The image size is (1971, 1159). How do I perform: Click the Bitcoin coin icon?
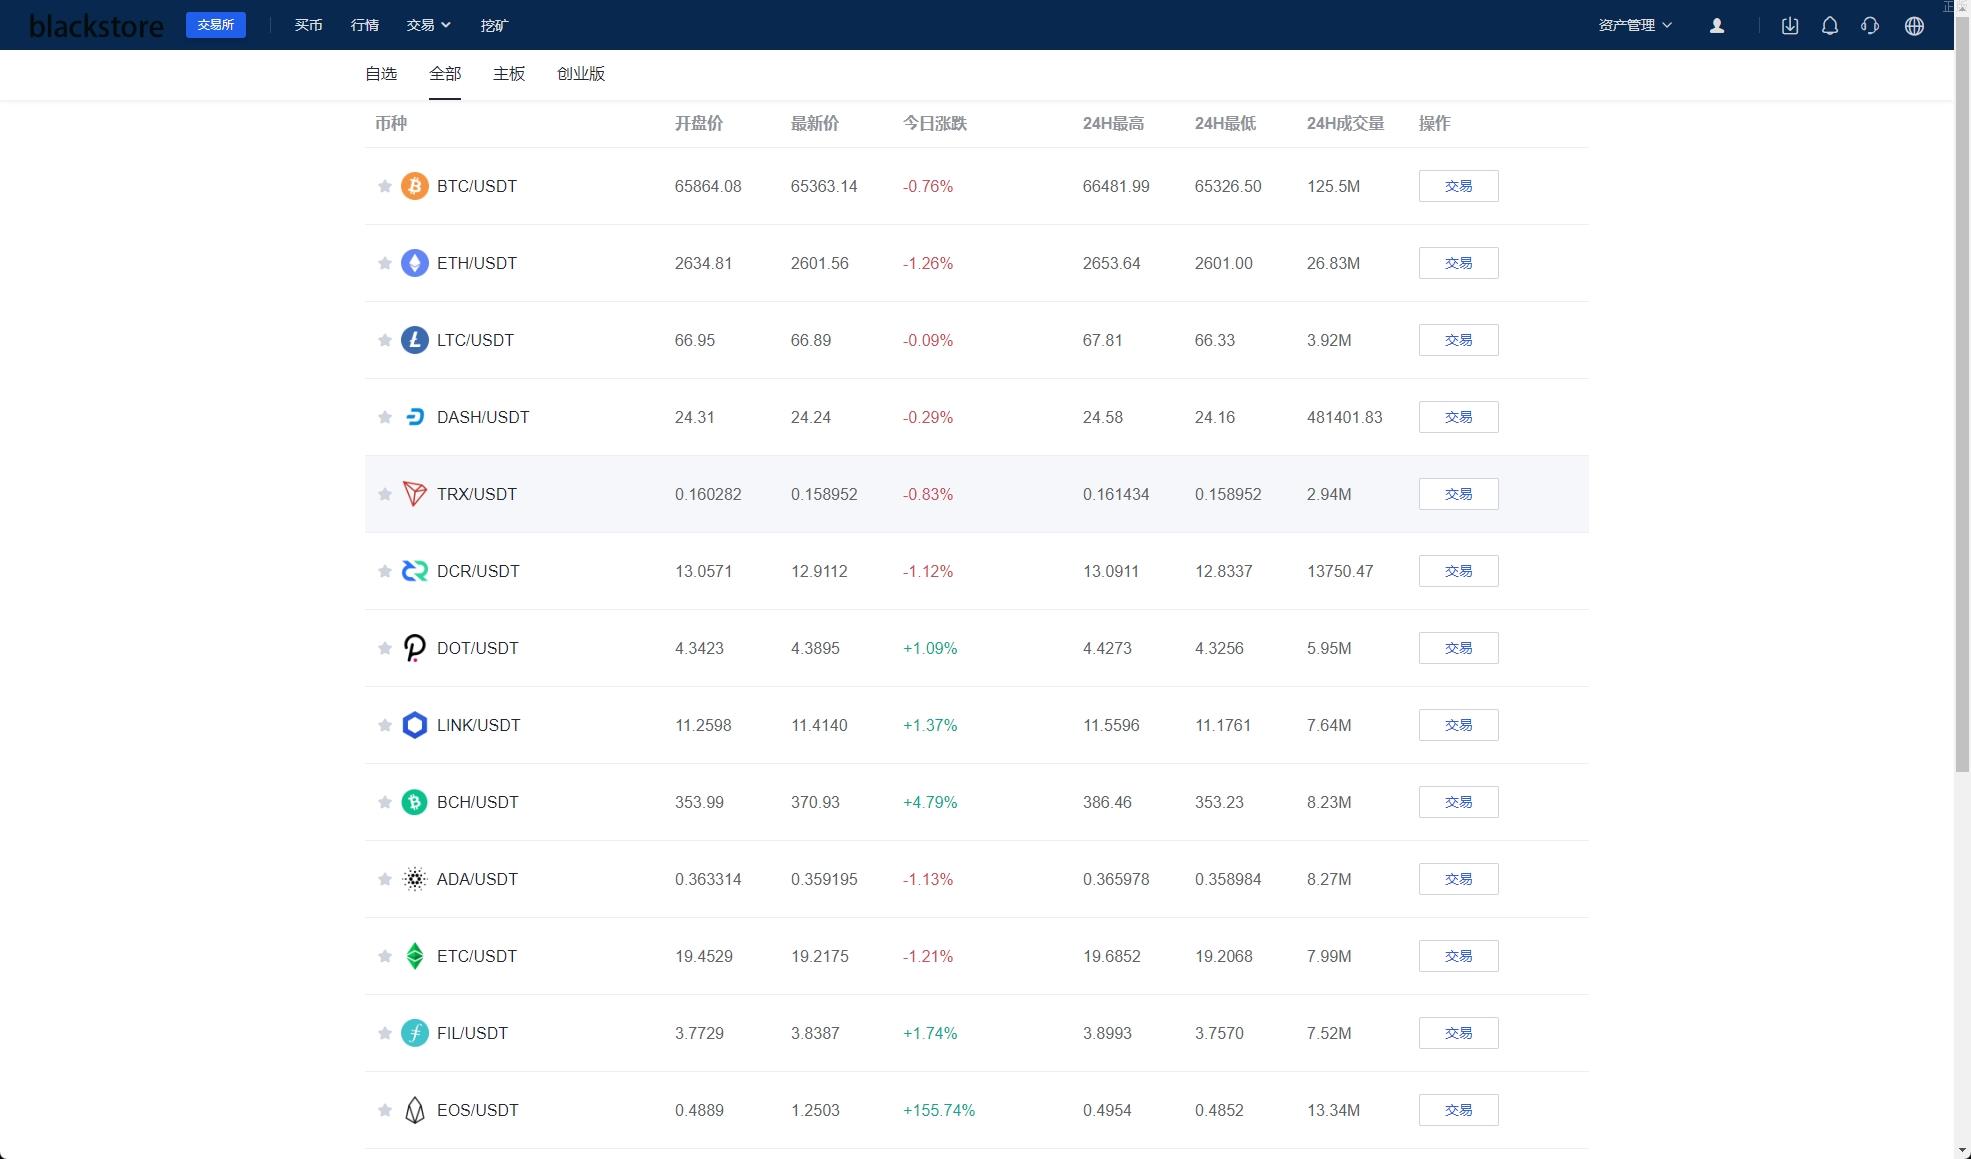click(x=414, y=186)
